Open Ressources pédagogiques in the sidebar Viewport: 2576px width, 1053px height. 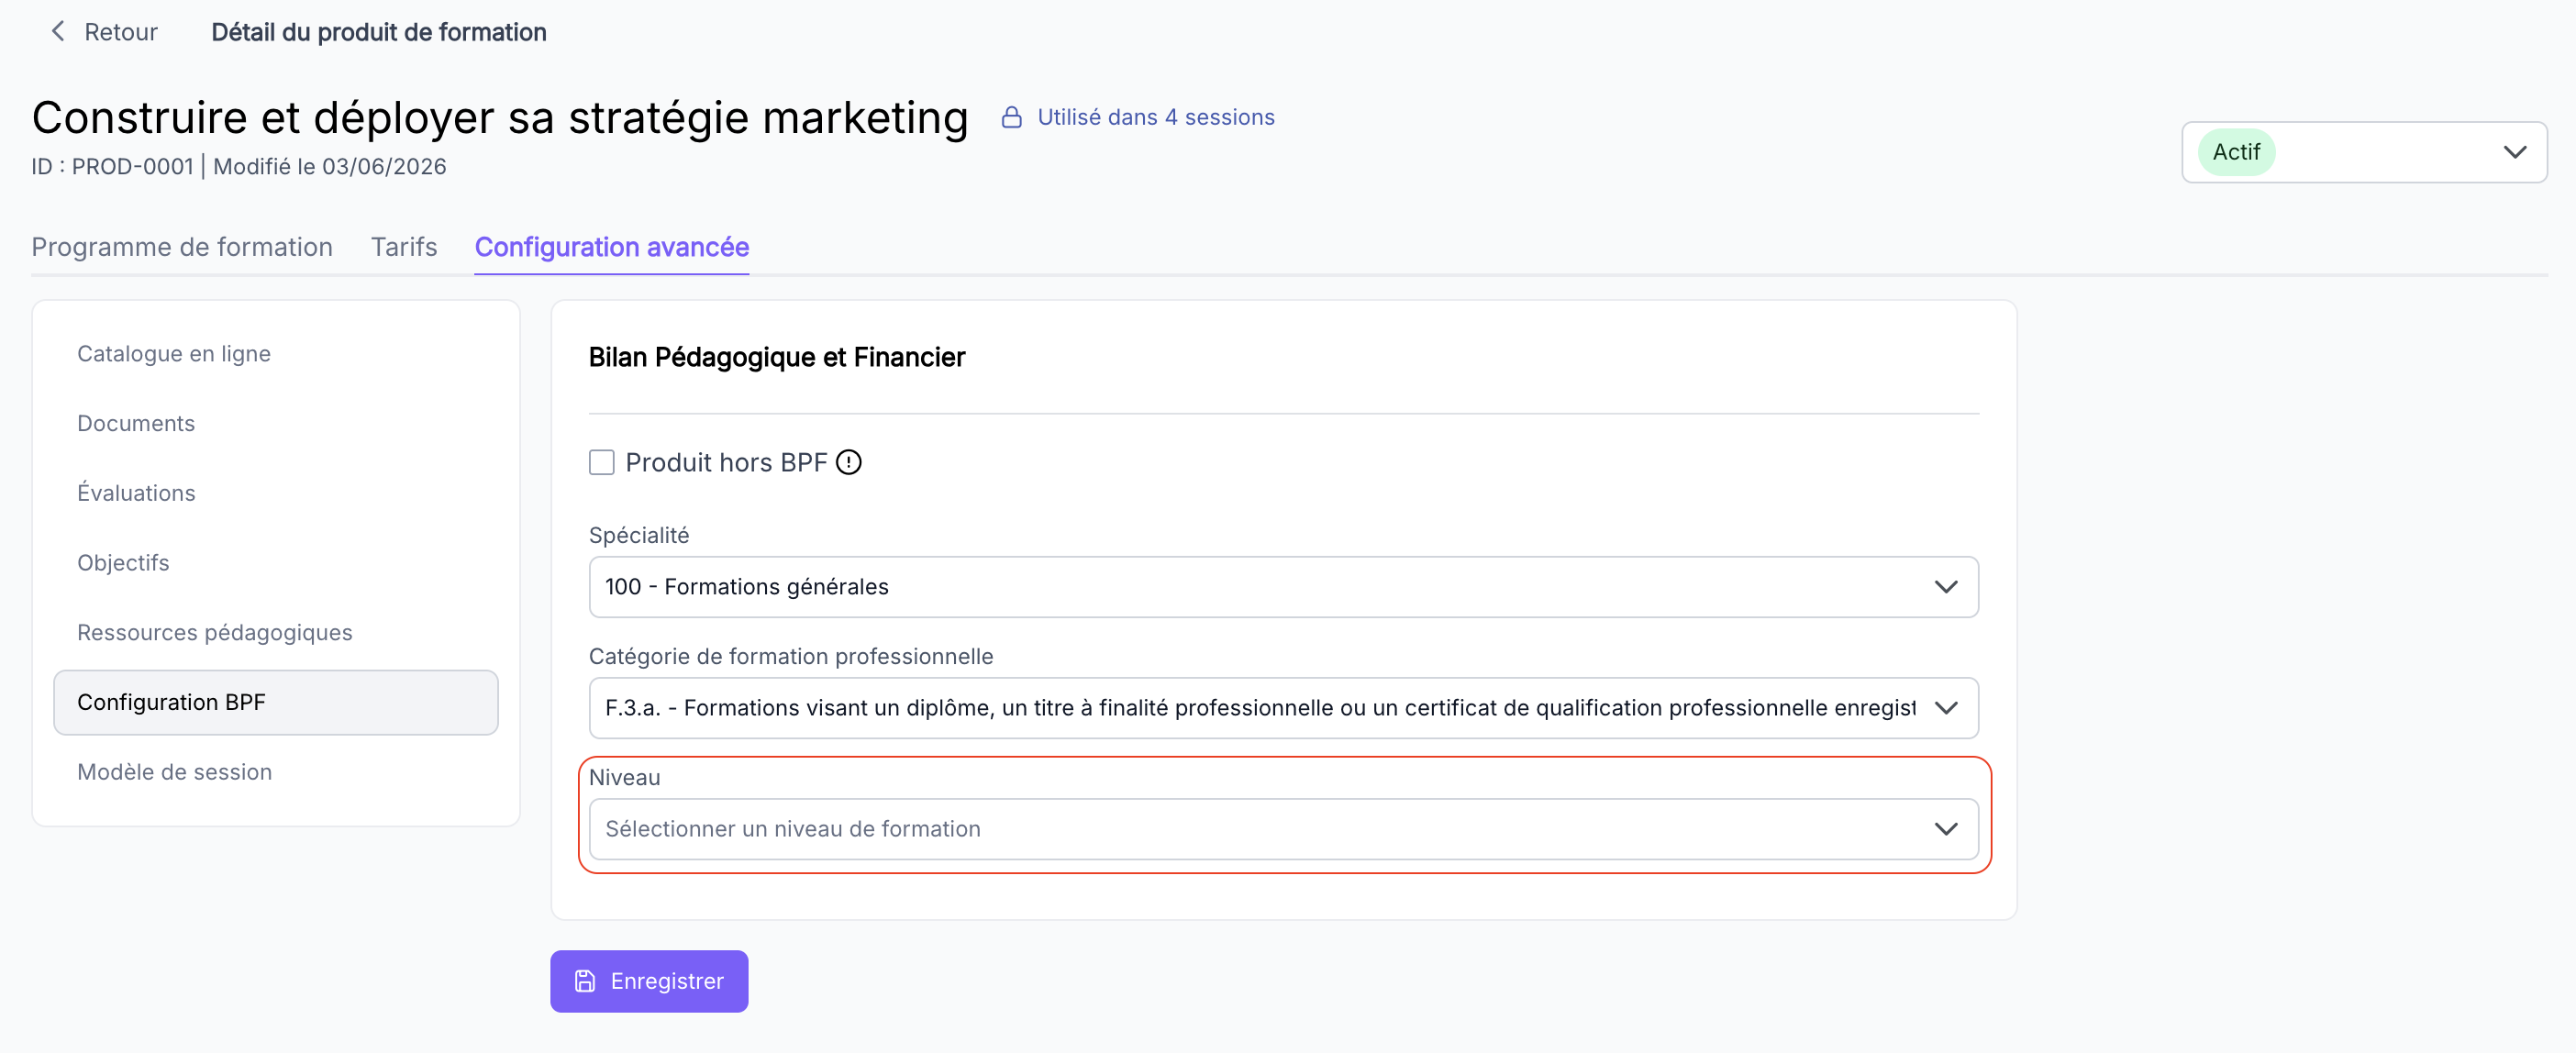point(215,633)
